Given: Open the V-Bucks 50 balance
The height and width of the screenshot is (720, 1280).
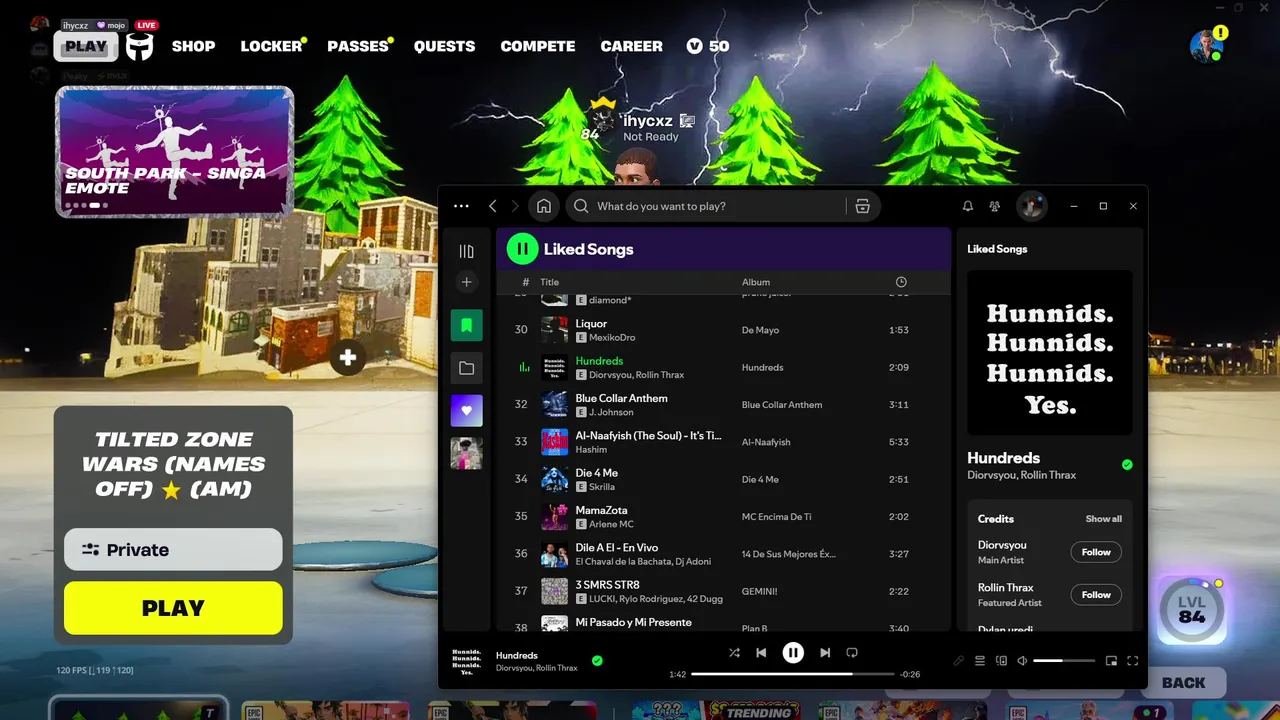Looking at the screenshot, I should 707,46.
